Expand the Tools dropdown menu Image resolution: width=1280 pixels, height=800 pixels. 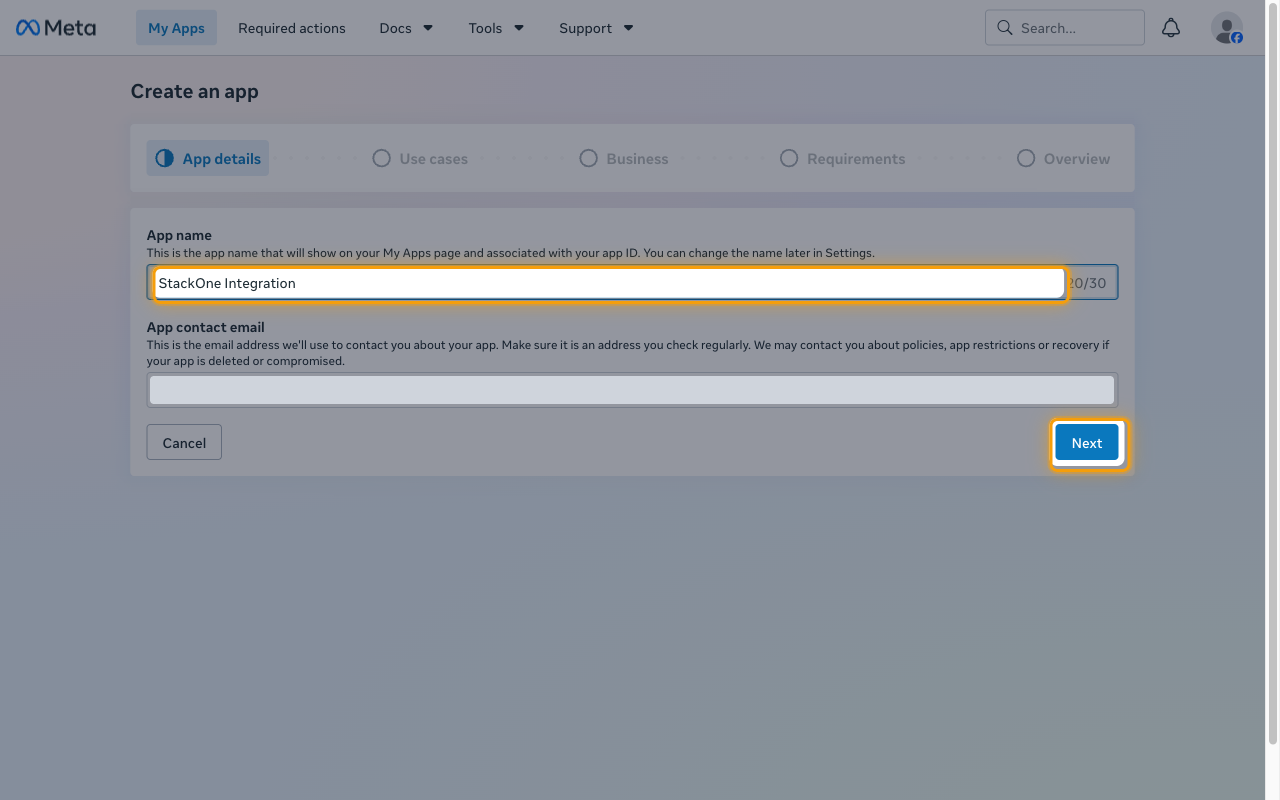pyautogui.click(x=496, y=28)
